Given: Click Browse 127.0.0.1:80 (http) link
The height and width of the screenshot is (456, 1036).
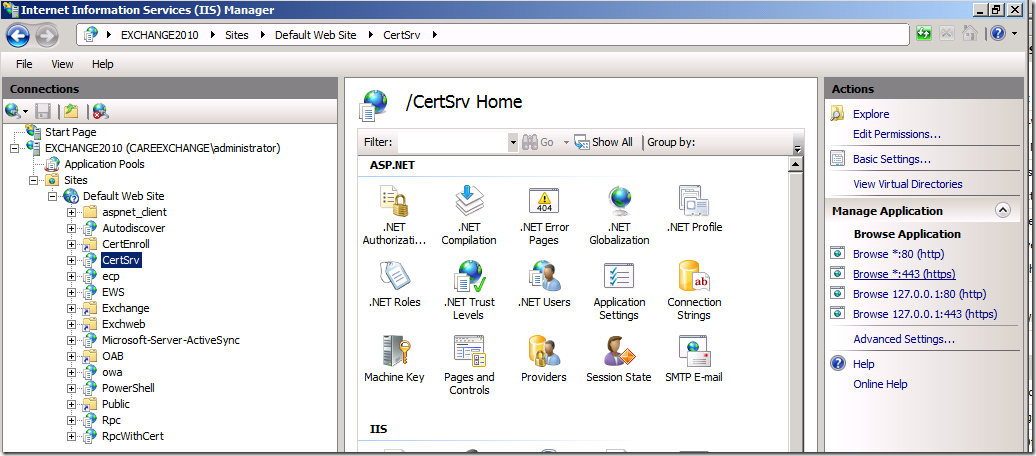Looking at the screenshot, I should pos(919,293).
